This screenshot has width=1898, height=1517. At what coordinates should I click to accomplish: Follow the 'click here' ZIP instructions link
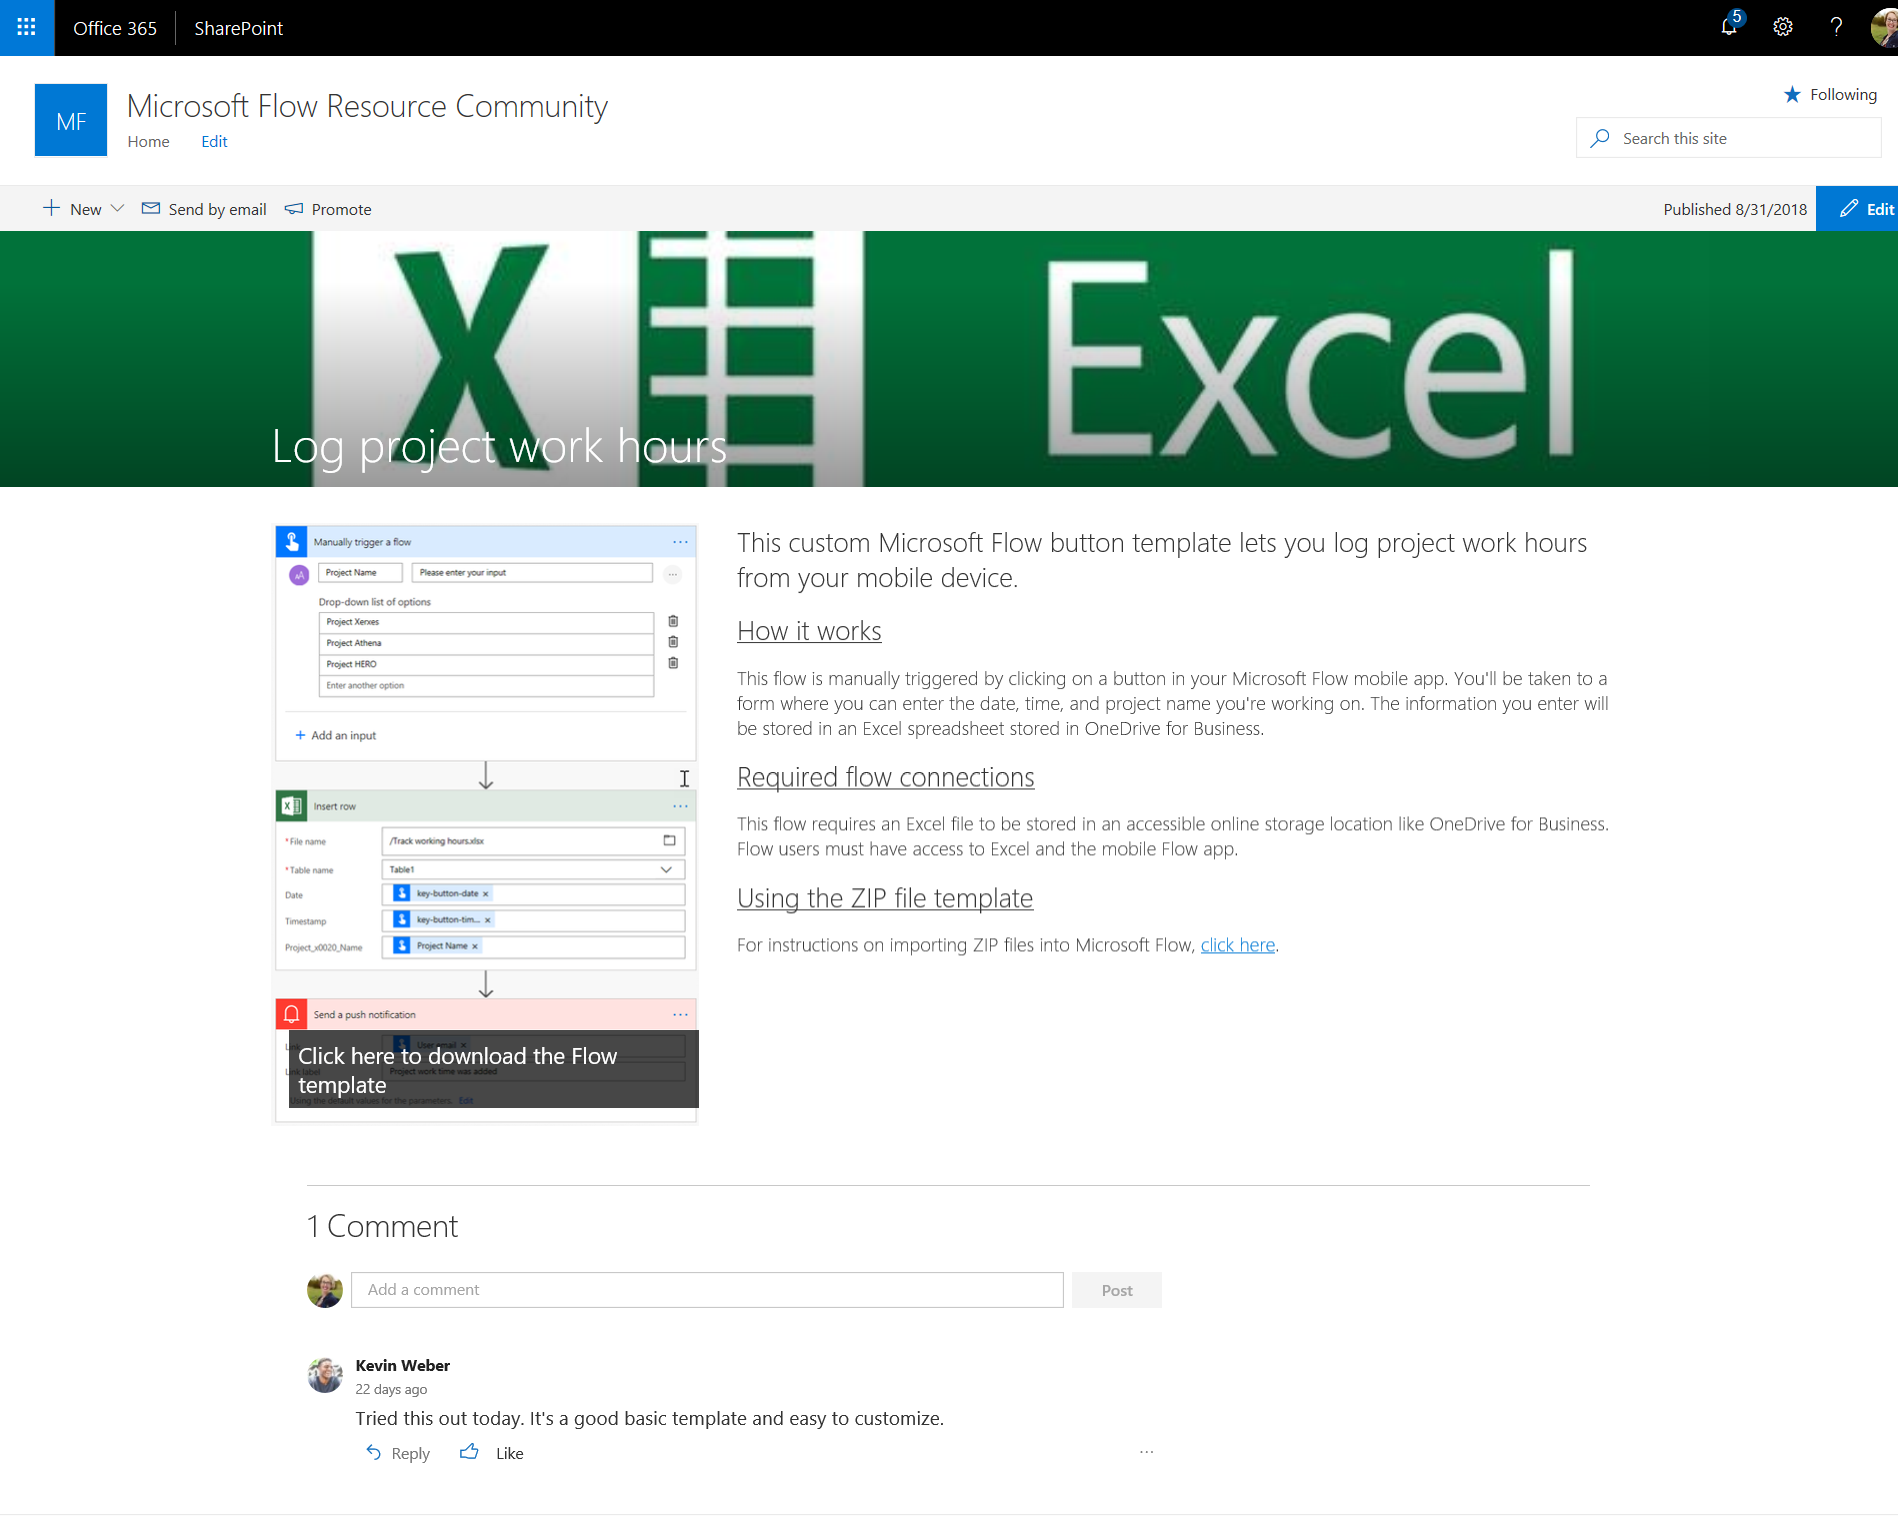[x=1238, y=945]
